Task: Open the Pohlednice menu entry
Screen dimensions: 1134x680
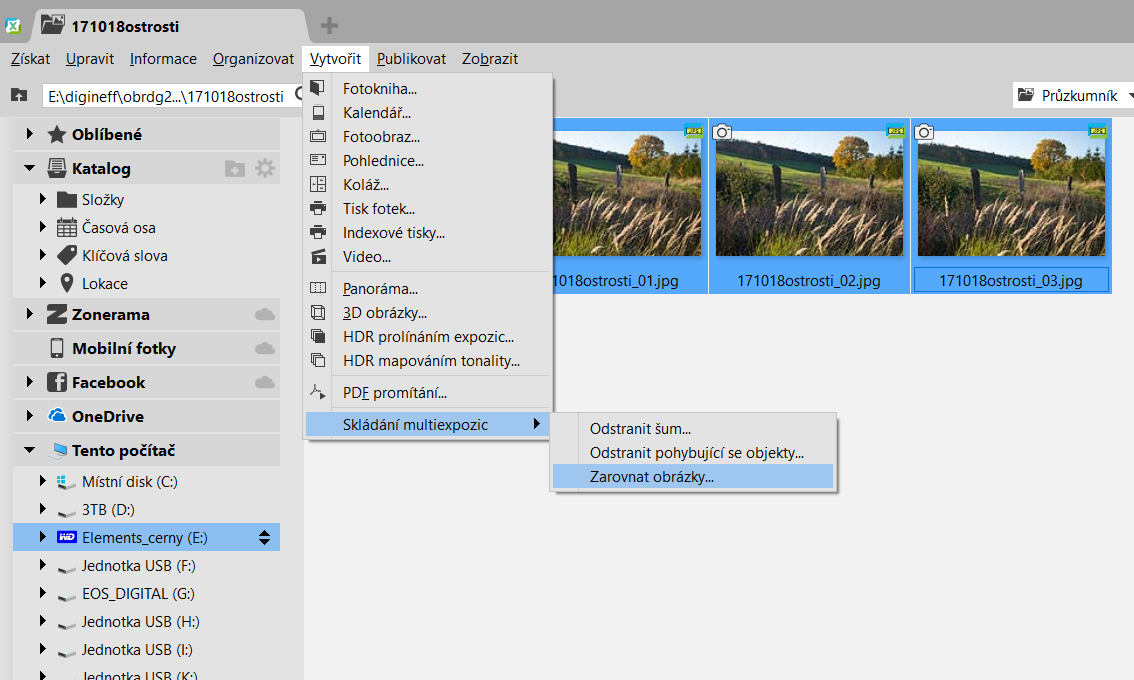Action: (427, 161)
